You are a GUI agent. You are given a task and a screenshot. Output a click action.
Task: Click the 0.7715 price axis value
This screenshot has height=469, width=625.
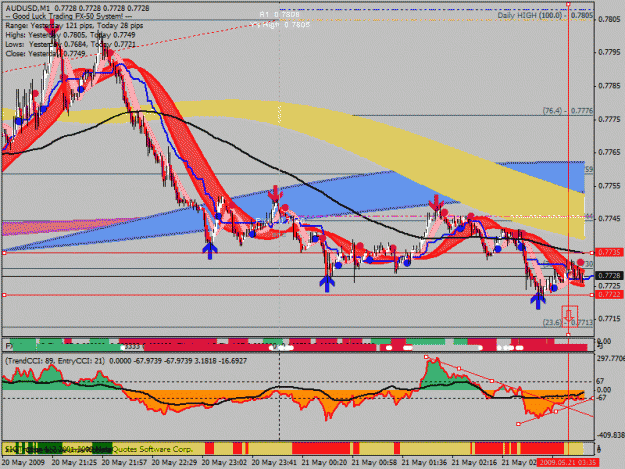tap(609, 318)
